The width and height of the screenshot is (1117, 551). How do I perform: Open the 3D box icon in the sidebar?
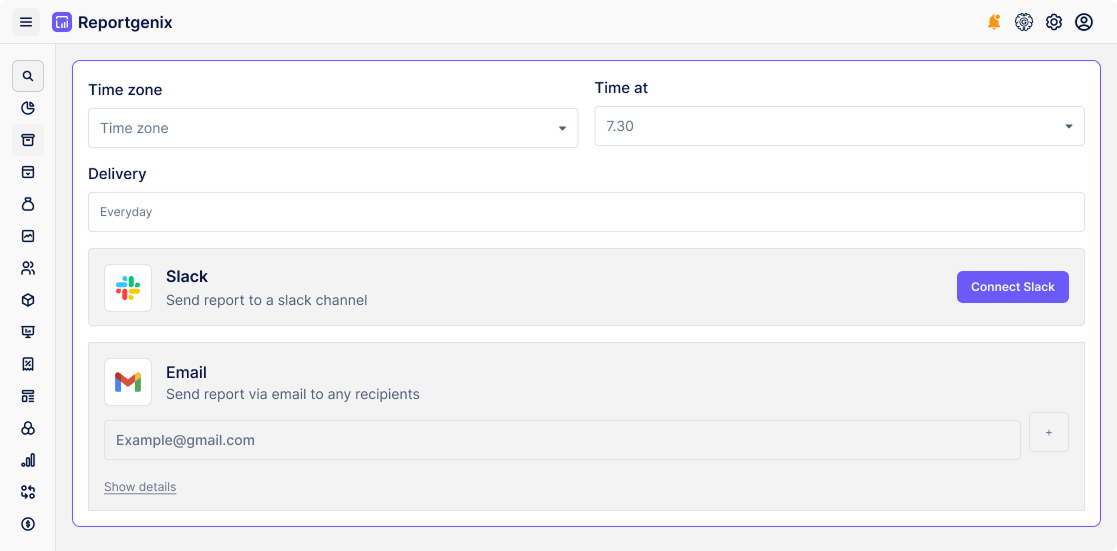[28, 300]
